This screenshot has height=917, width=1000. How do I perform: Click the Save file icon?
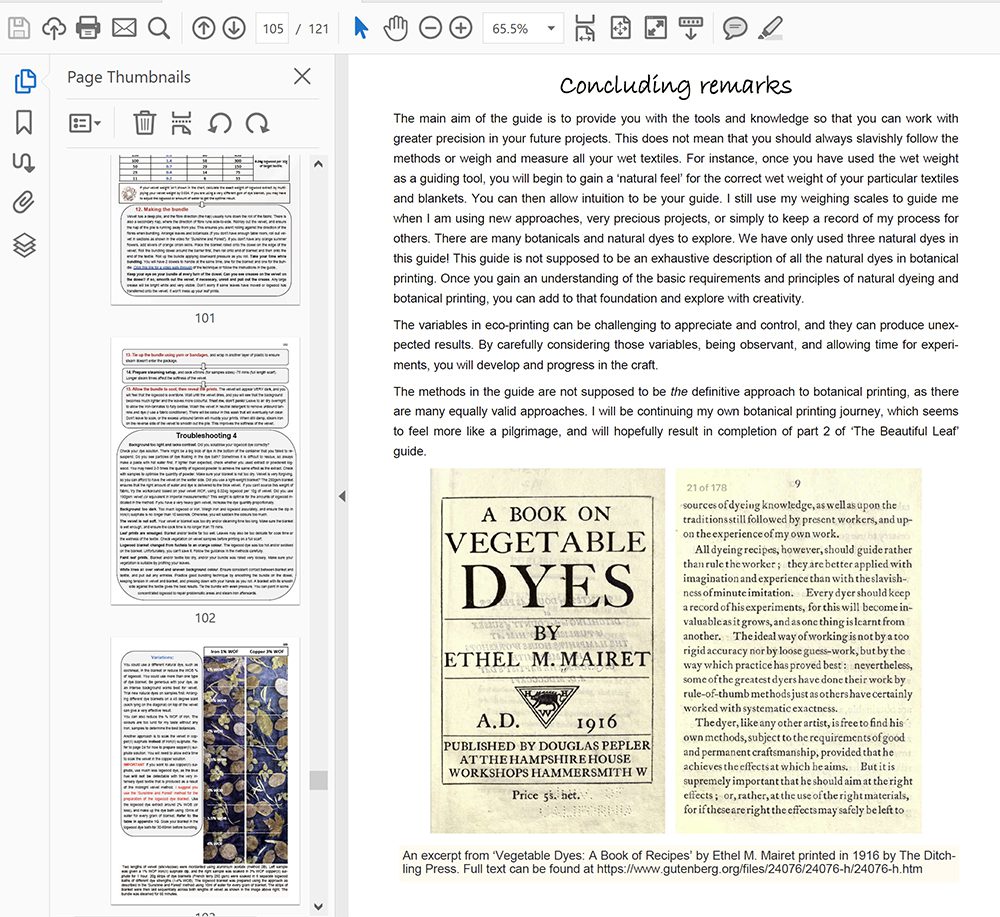(x=18, y=28)
